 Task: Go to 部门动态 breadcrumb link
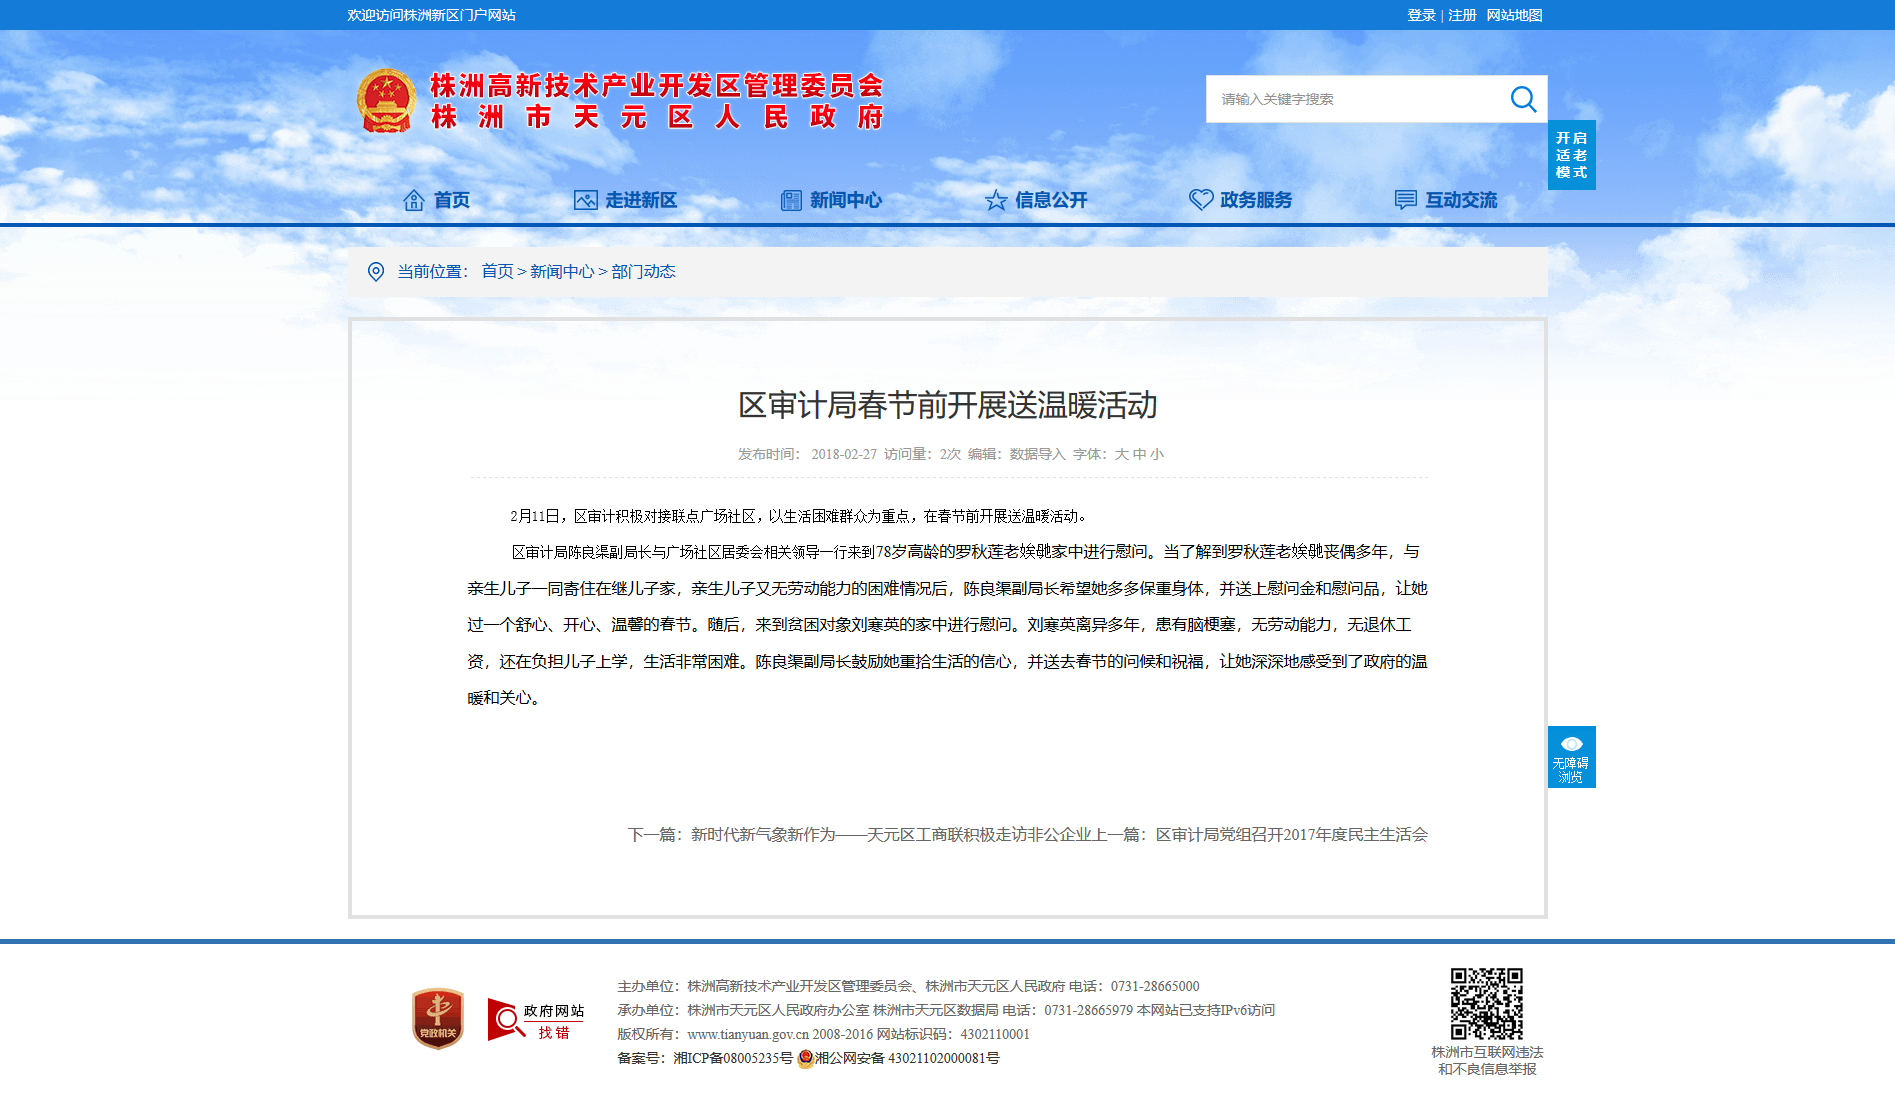tap(643, 272)
